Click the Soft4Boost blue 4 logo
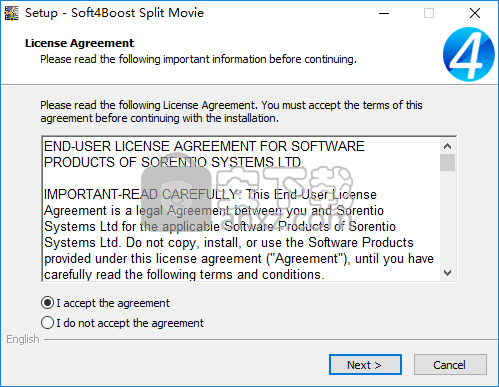 [468, 54]
